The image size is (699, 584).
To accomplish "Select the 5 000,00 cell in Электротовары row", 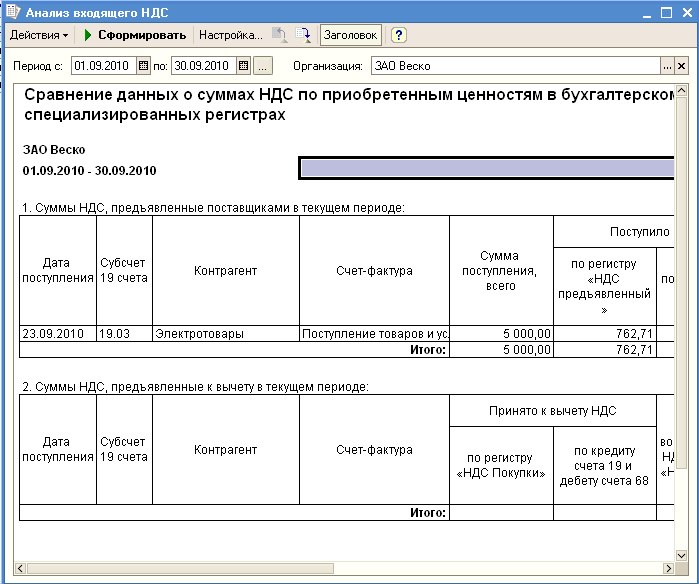I will tap(502, 333).
